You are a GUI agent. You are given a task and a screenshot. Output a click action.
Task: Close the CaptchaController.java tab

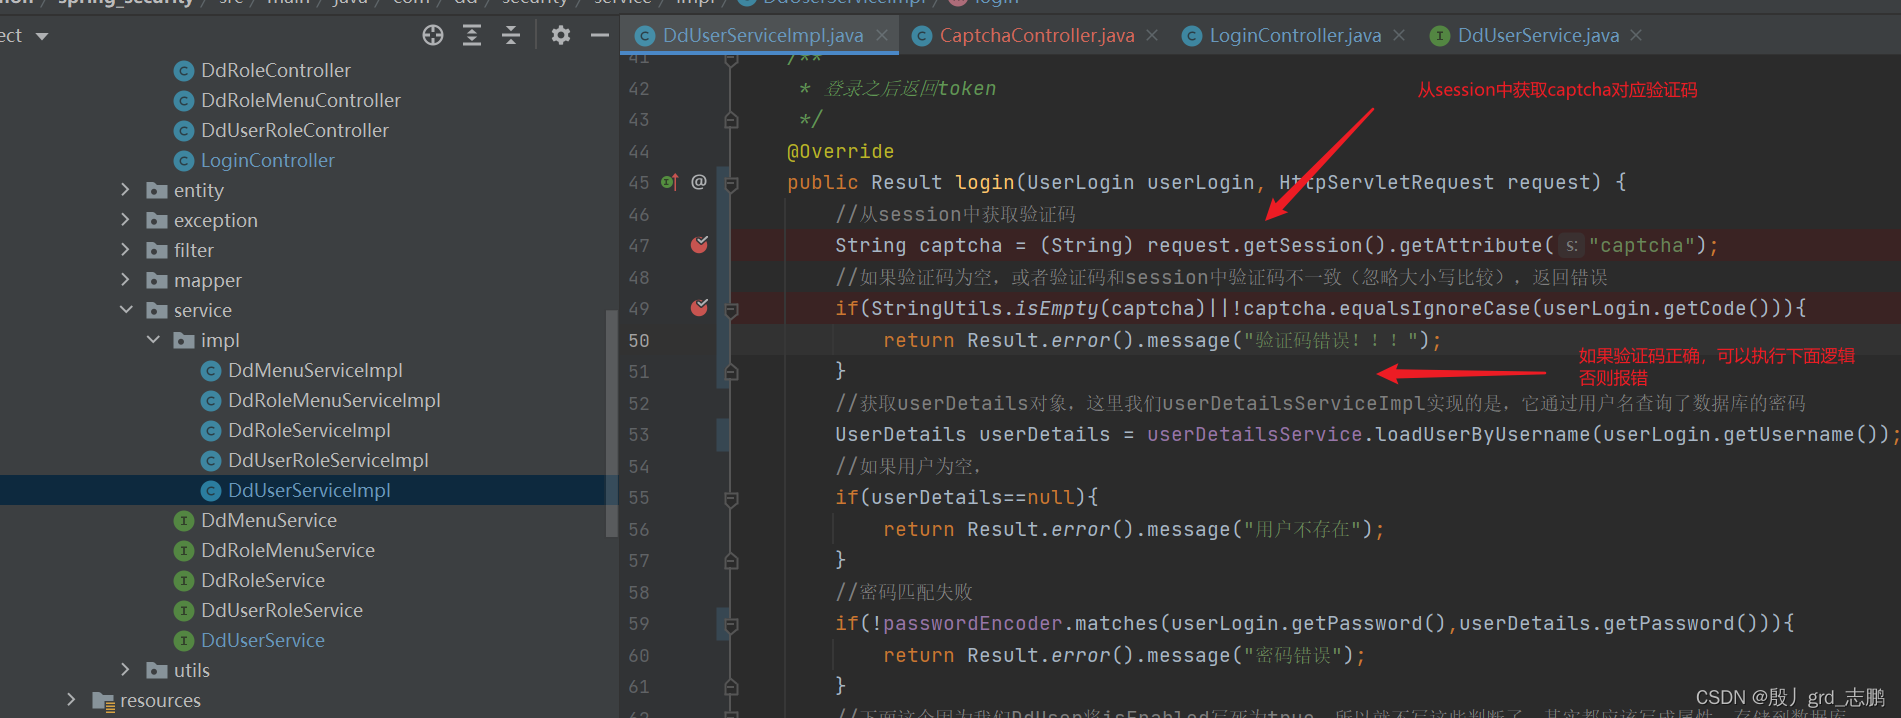pos(1152,35)
